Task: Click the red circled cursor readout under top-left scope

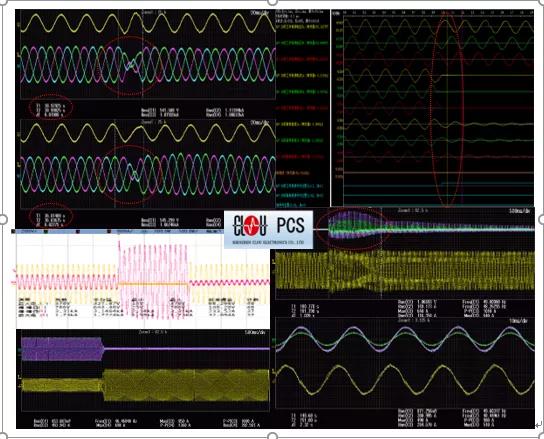Action: click(51, 107)
